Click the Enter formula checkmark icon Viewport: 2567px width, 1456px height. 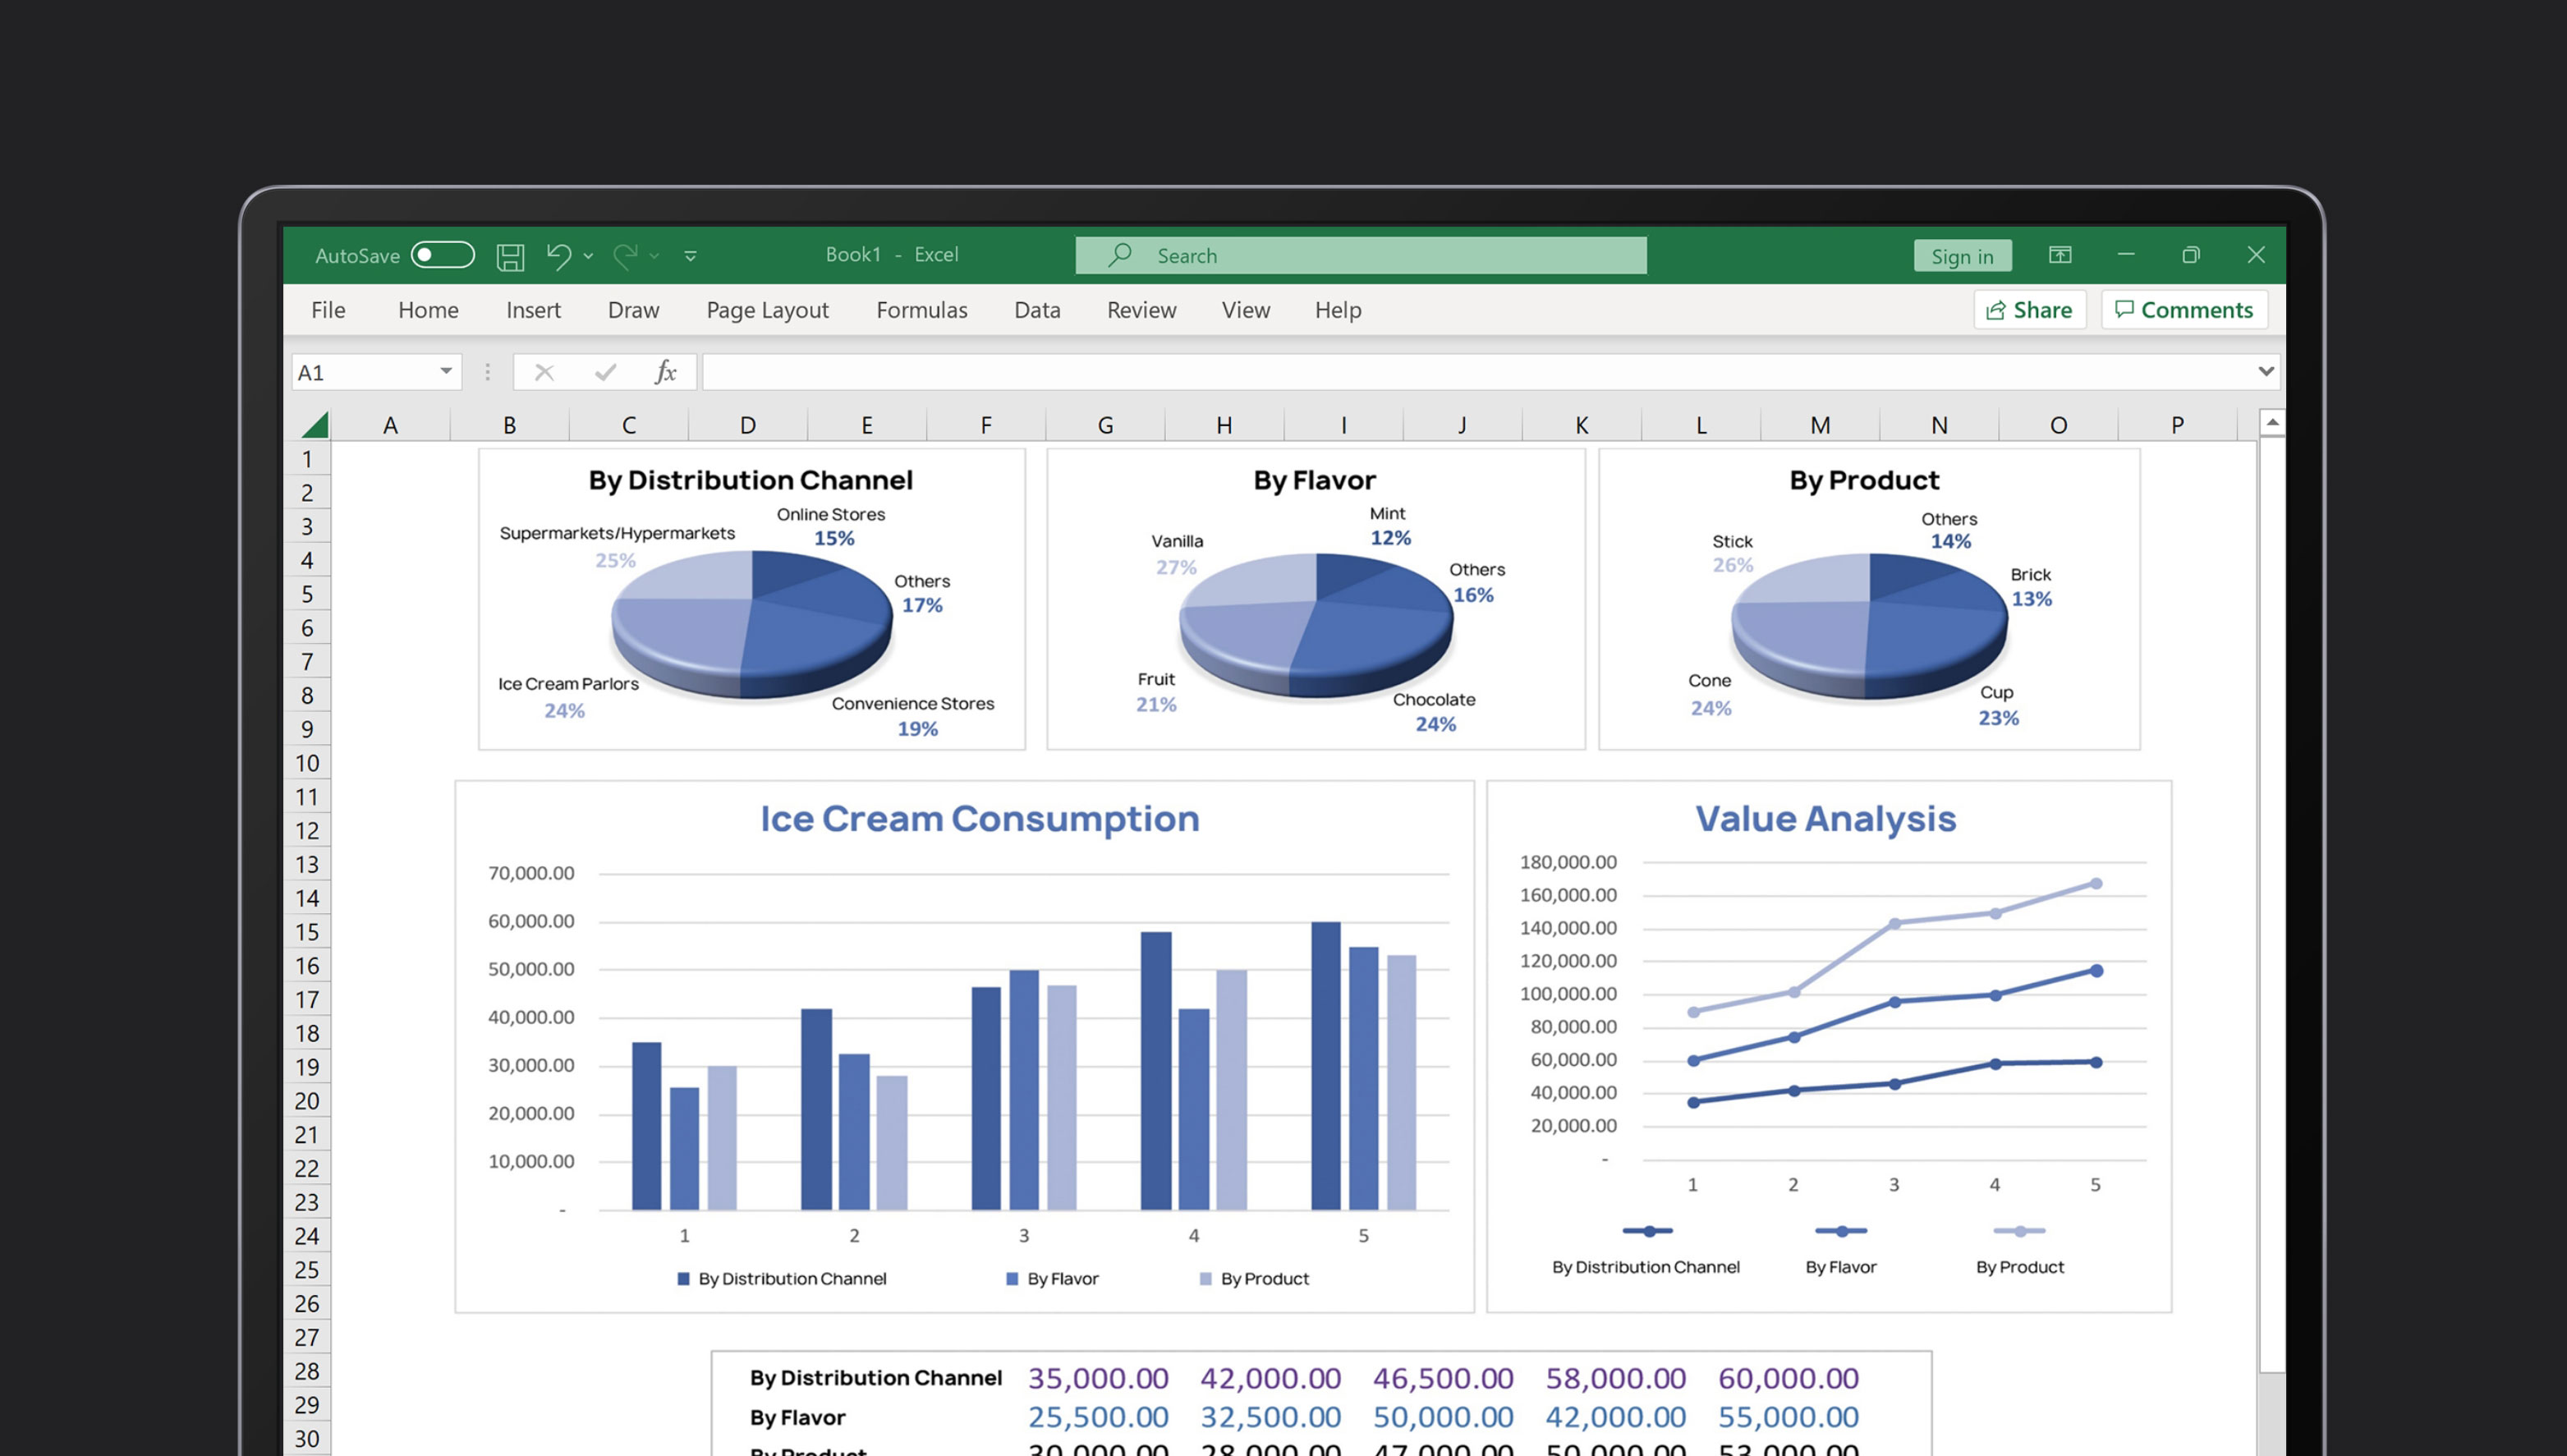tap(605, 372)
